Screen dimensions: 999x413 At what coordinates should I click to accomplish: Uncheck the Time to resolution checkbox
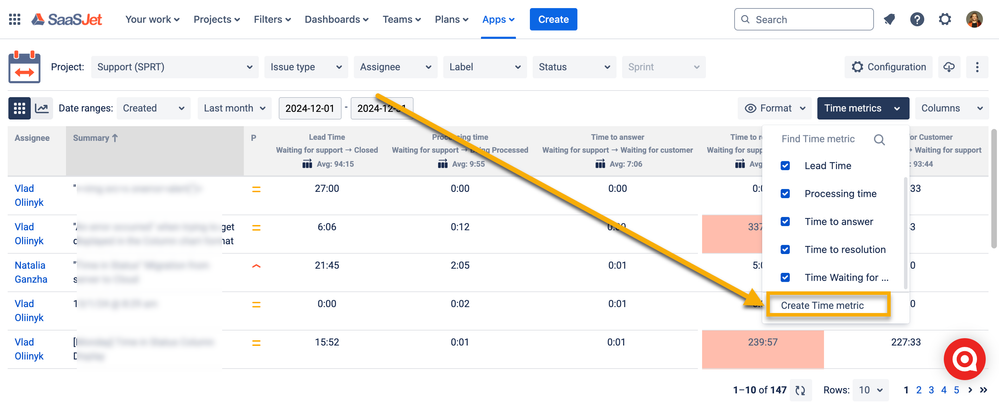[x=785, y=250]
